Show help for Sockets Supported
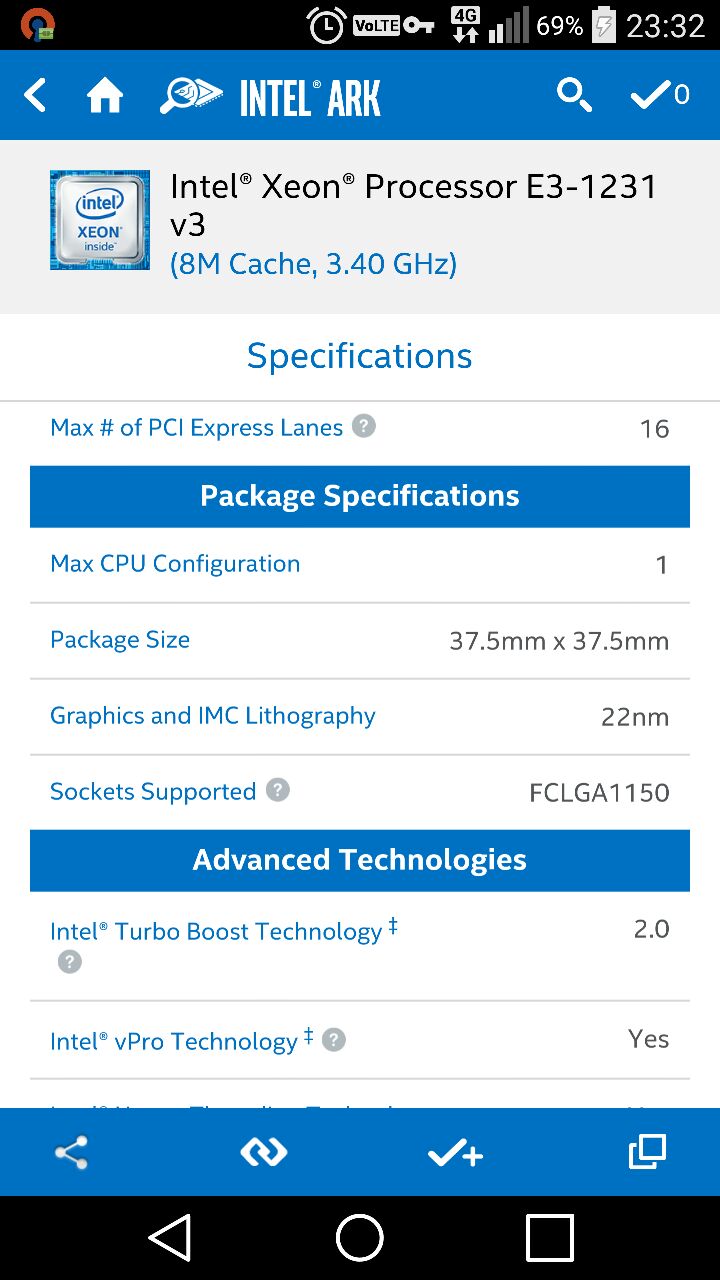This screenshot has width=720, height=1280. [278, 790]
